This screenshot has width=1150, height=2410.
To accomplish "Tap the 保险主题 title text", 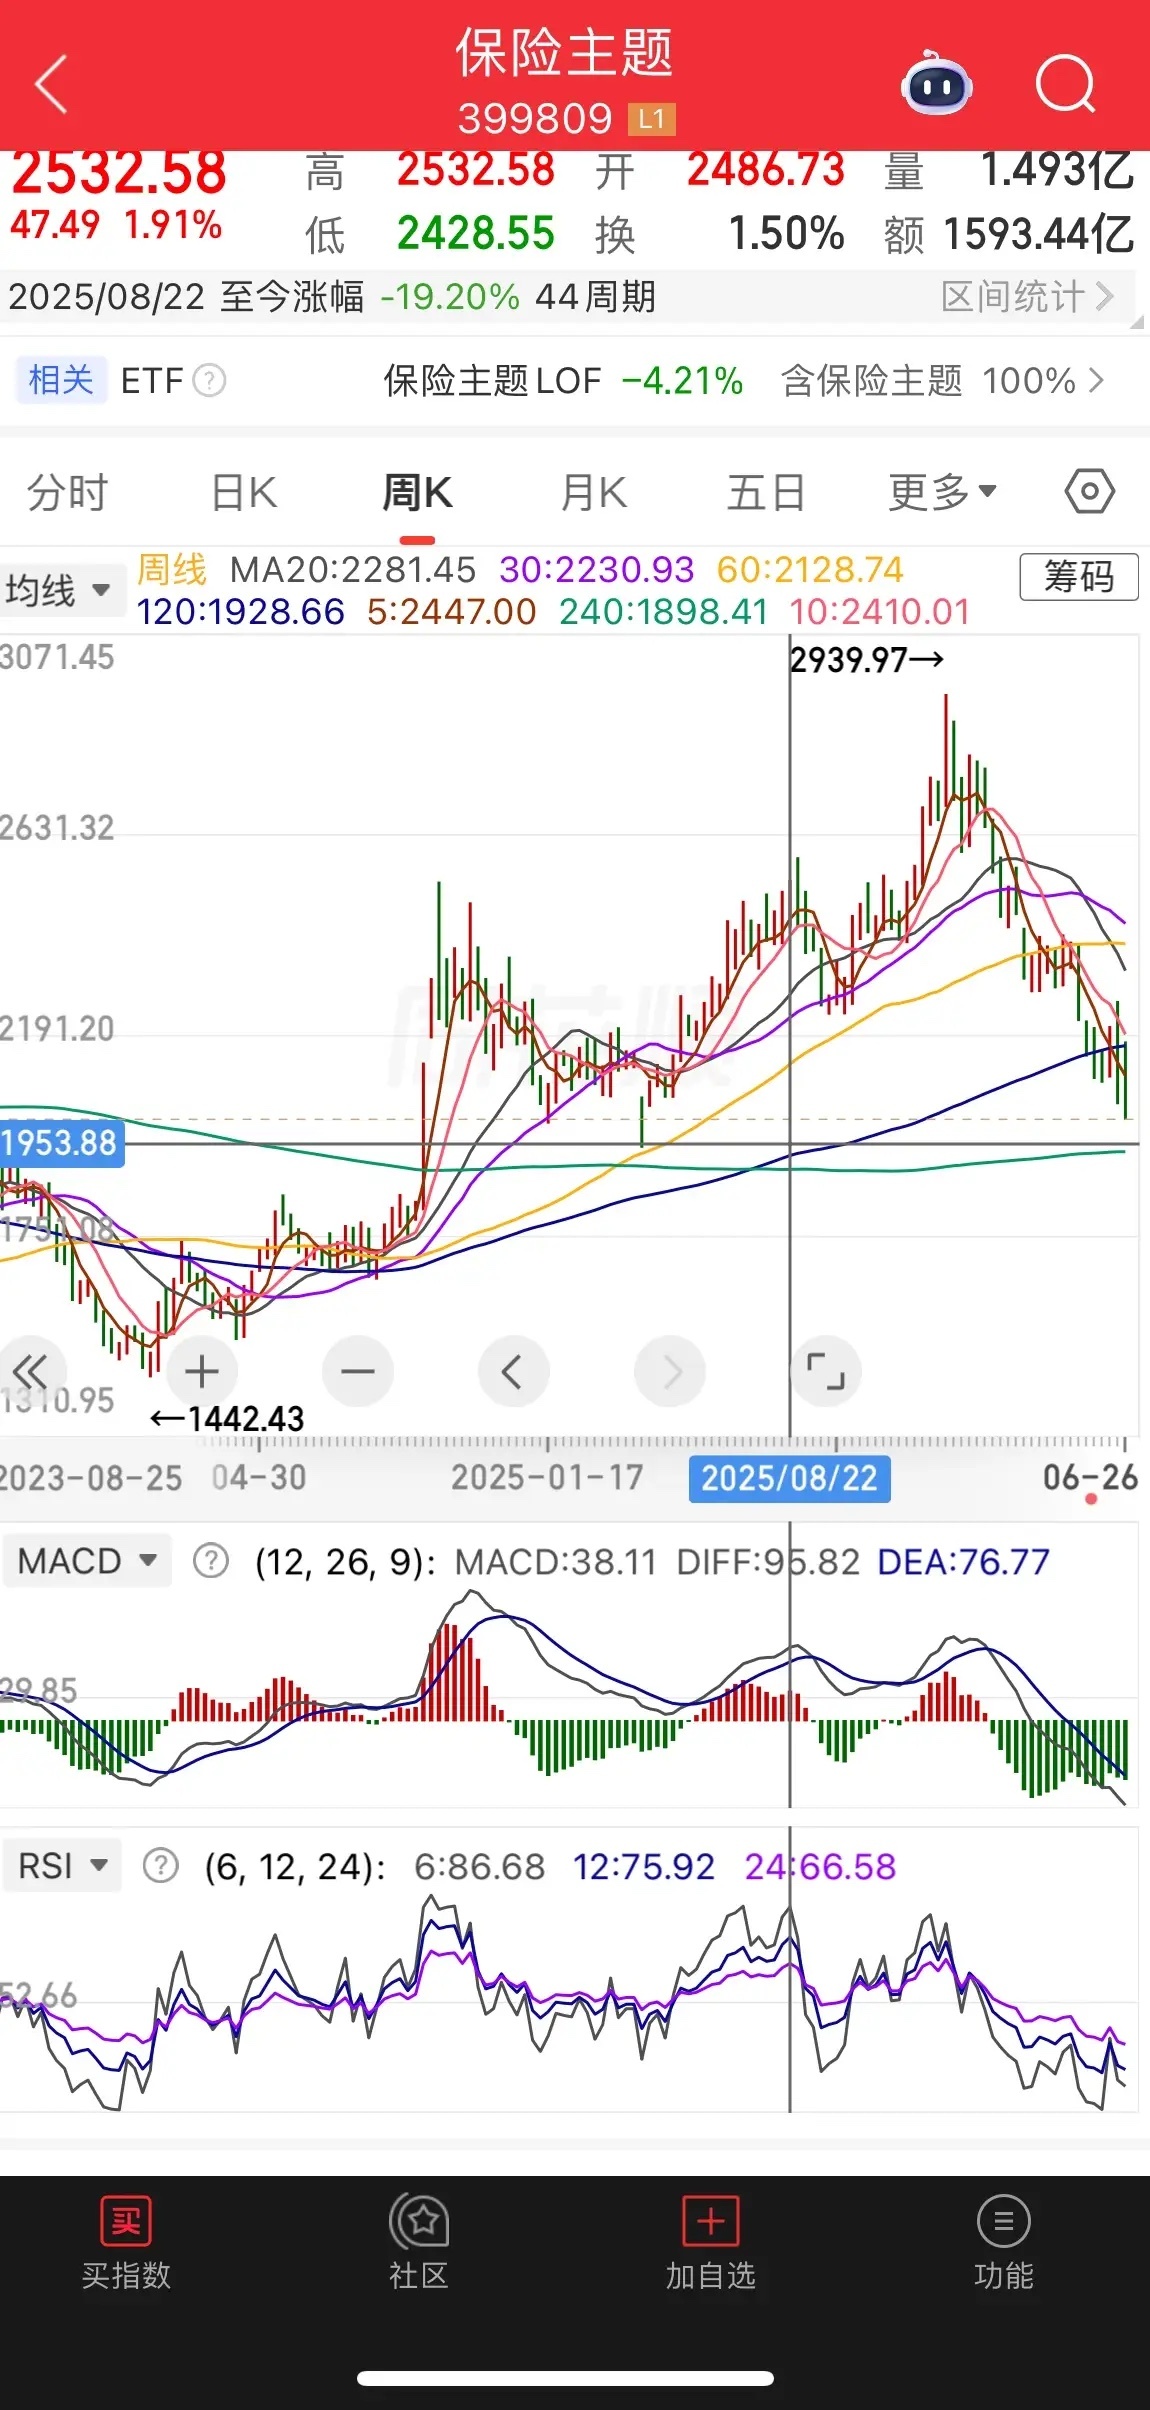I will pos(564,52).
